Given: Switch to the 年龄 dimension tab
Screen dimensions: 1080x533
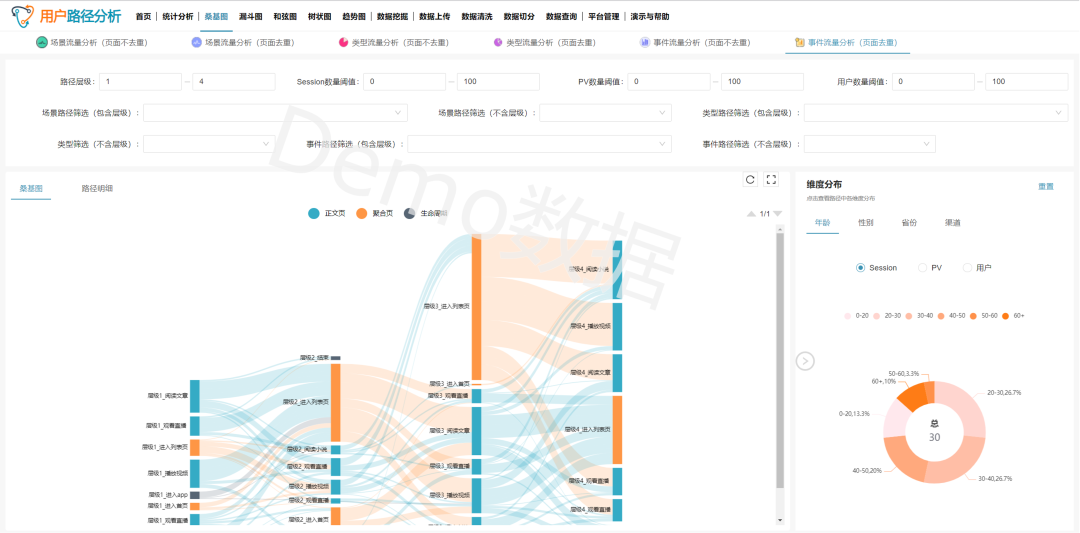Looking at the screenshot, I should [x=822, y=222].
